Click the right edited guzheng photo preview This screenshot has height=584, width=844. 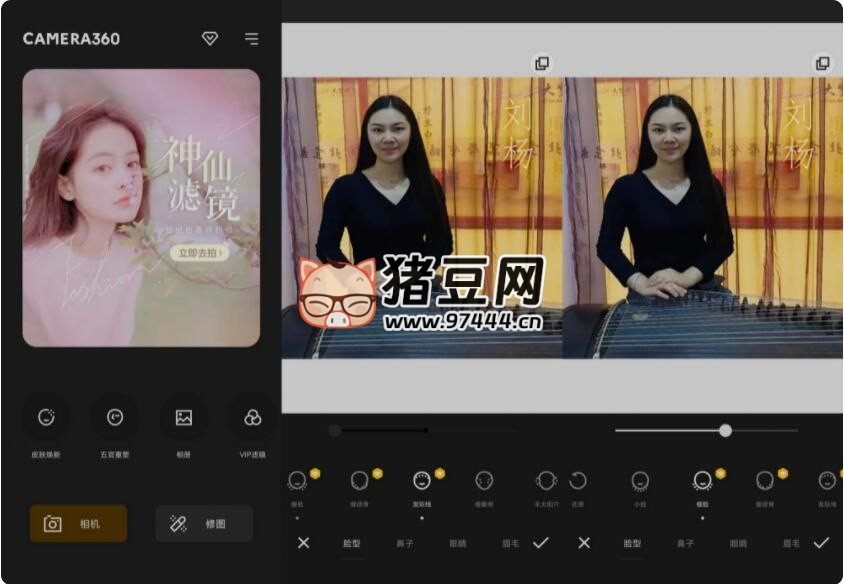(x=702, y=217)
